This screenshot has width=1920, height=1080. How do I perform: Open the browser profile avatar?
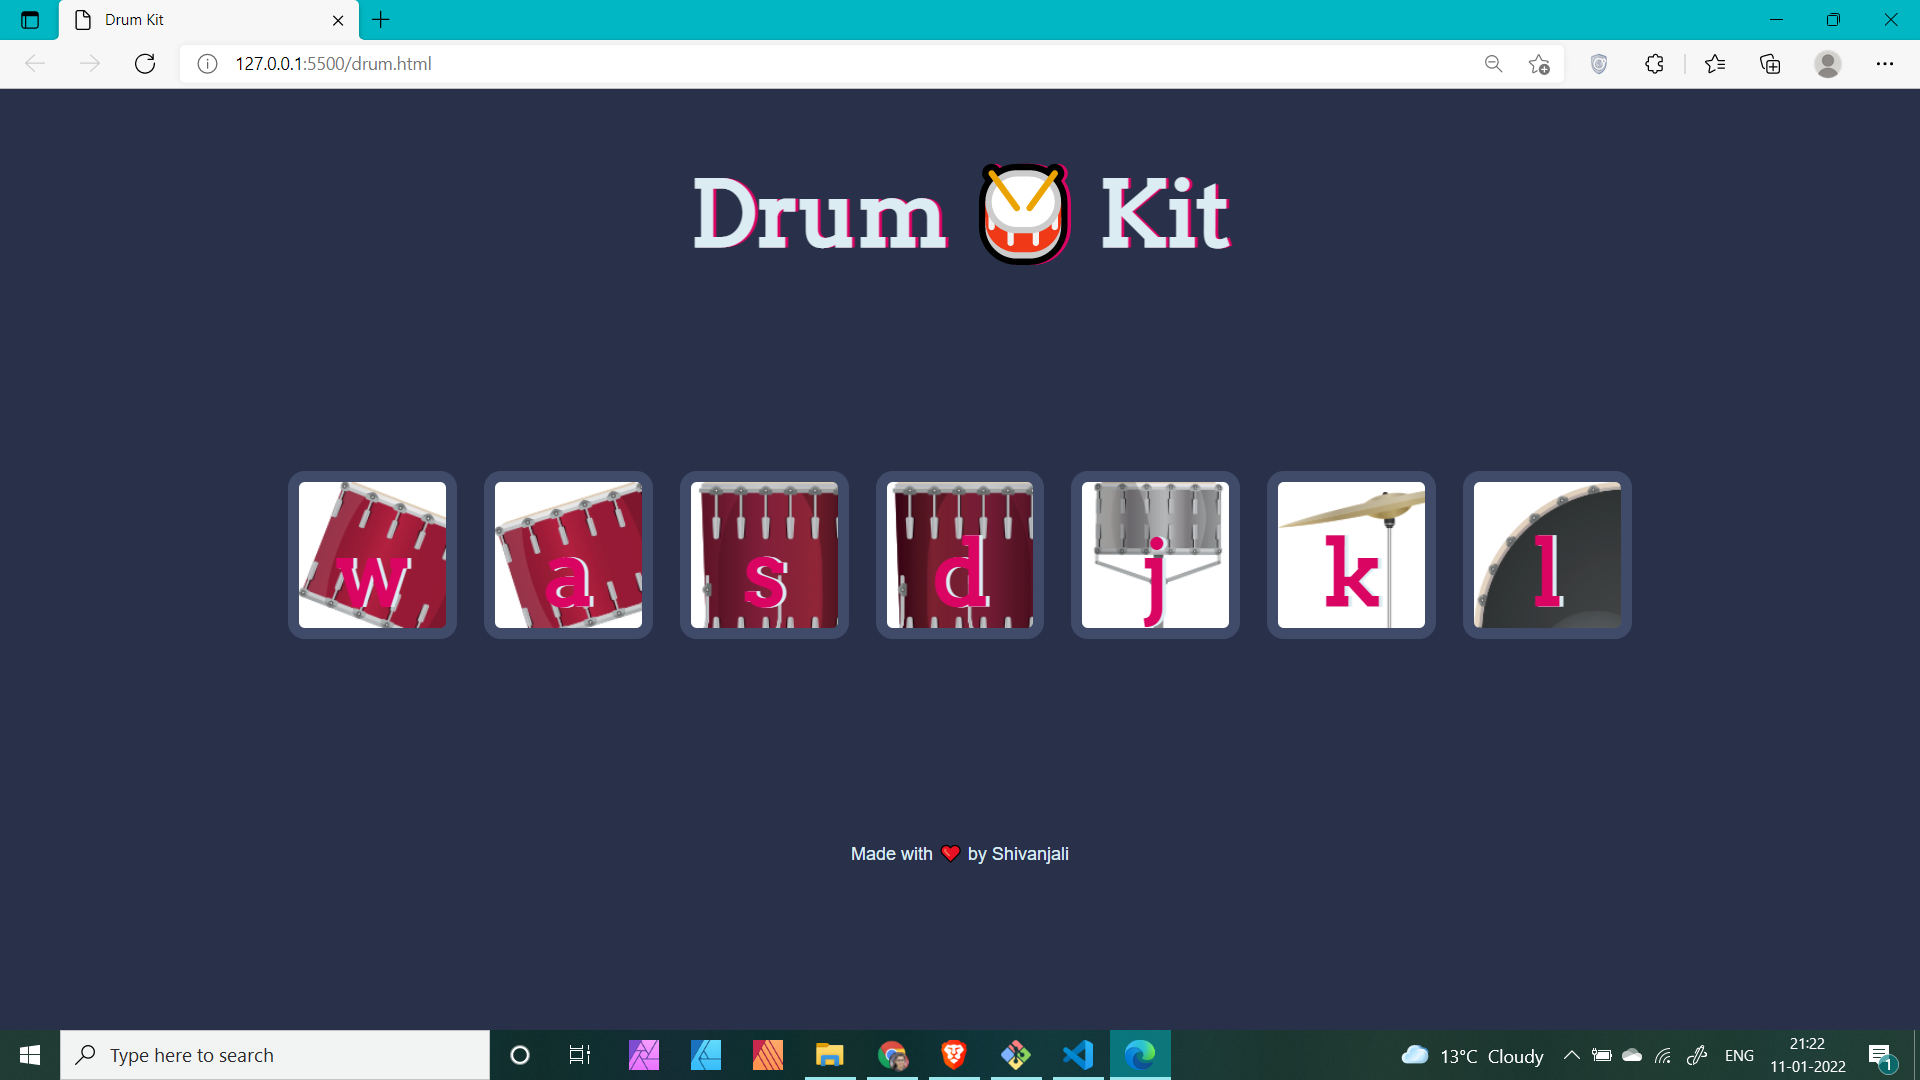point(1827,64)
